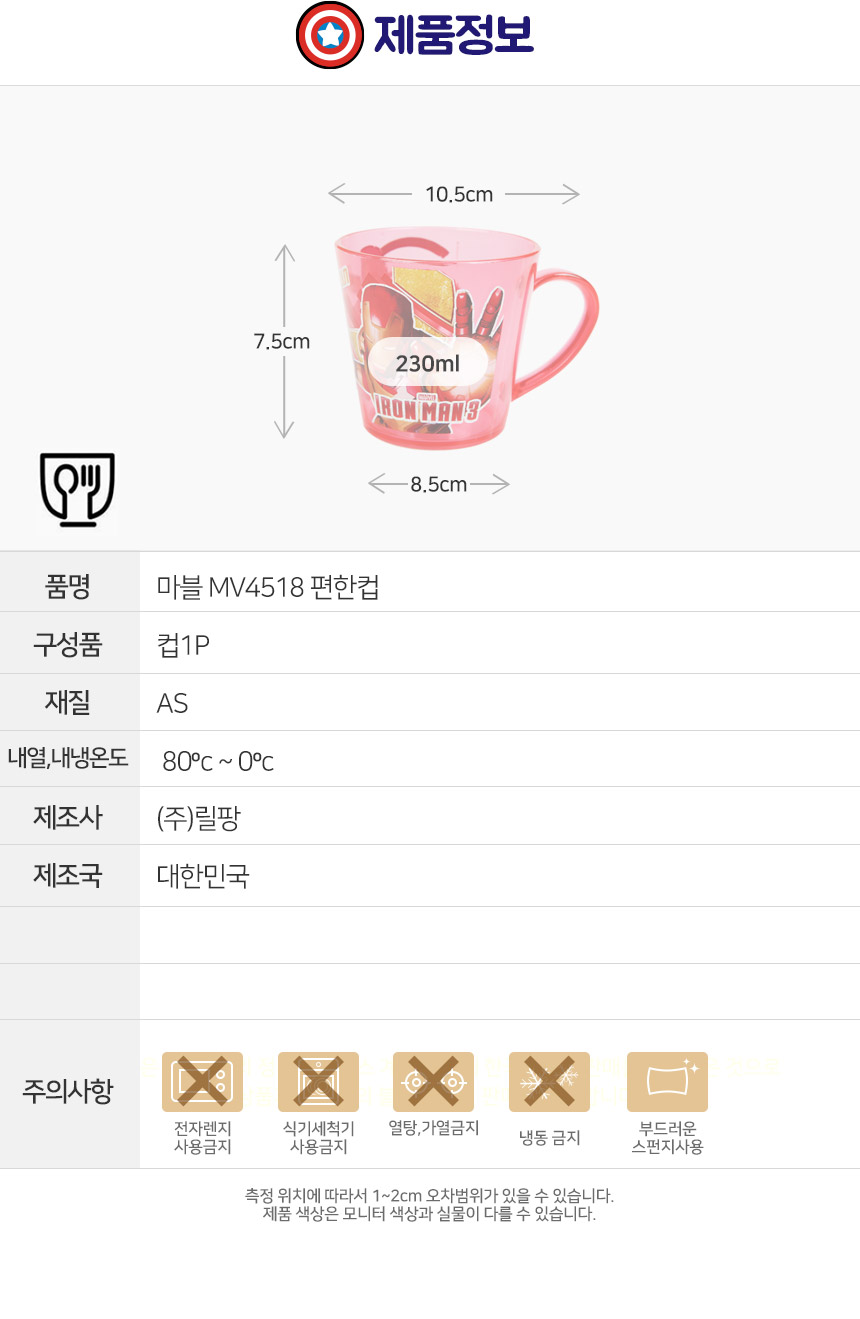Click the 주의사항 row label

(68, 1091)
